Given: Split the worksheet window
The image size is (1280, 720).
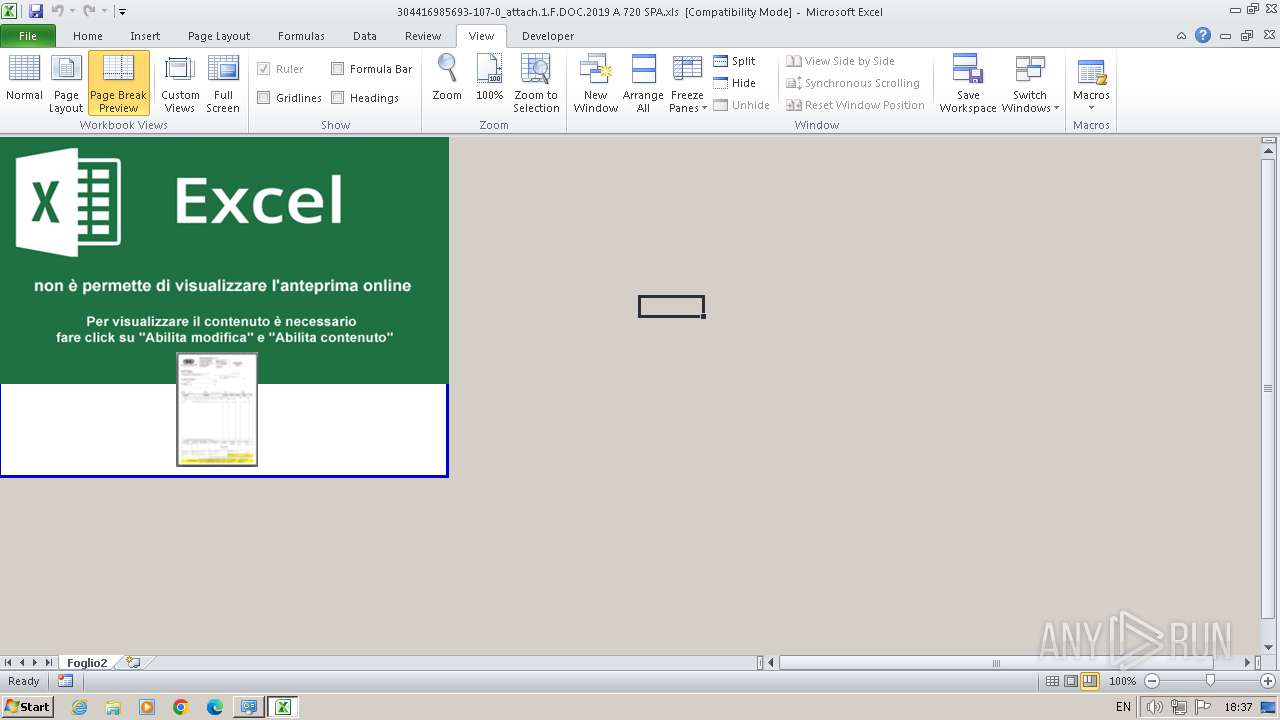Looking at the screenshot, I should tap(735, 61).
